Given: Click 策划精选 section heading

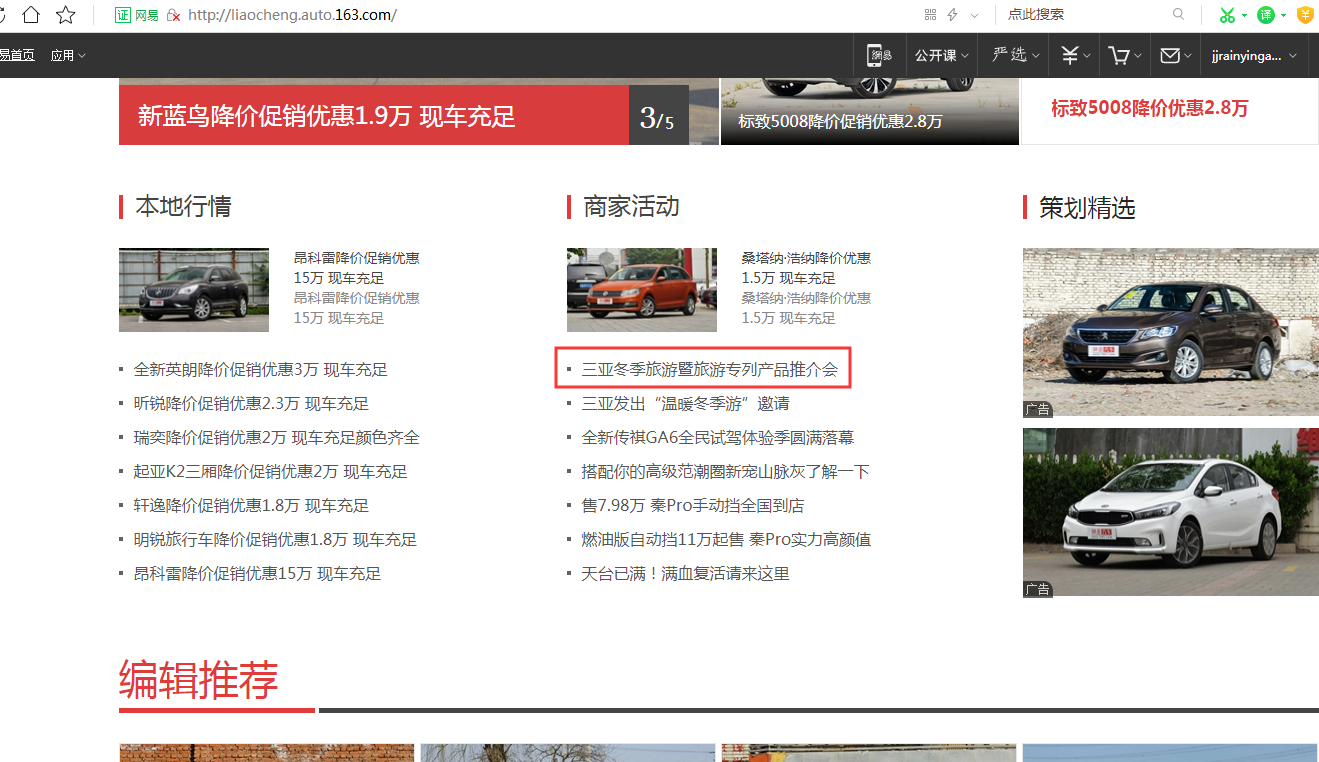Looking at the screenshot, I should pyautogui.click(x=1087, y=208).
